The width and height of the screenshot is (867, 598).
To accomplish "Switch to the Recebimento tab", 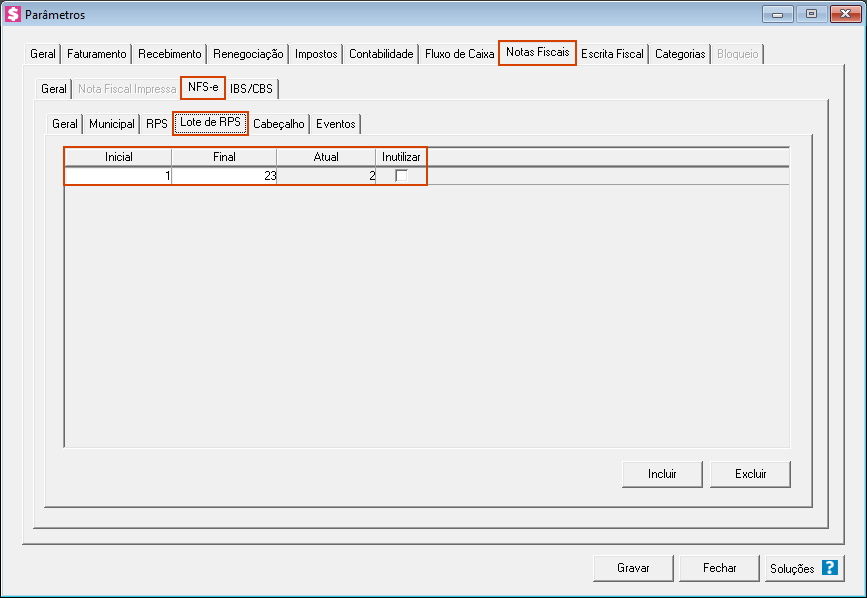I will [170, 54].
